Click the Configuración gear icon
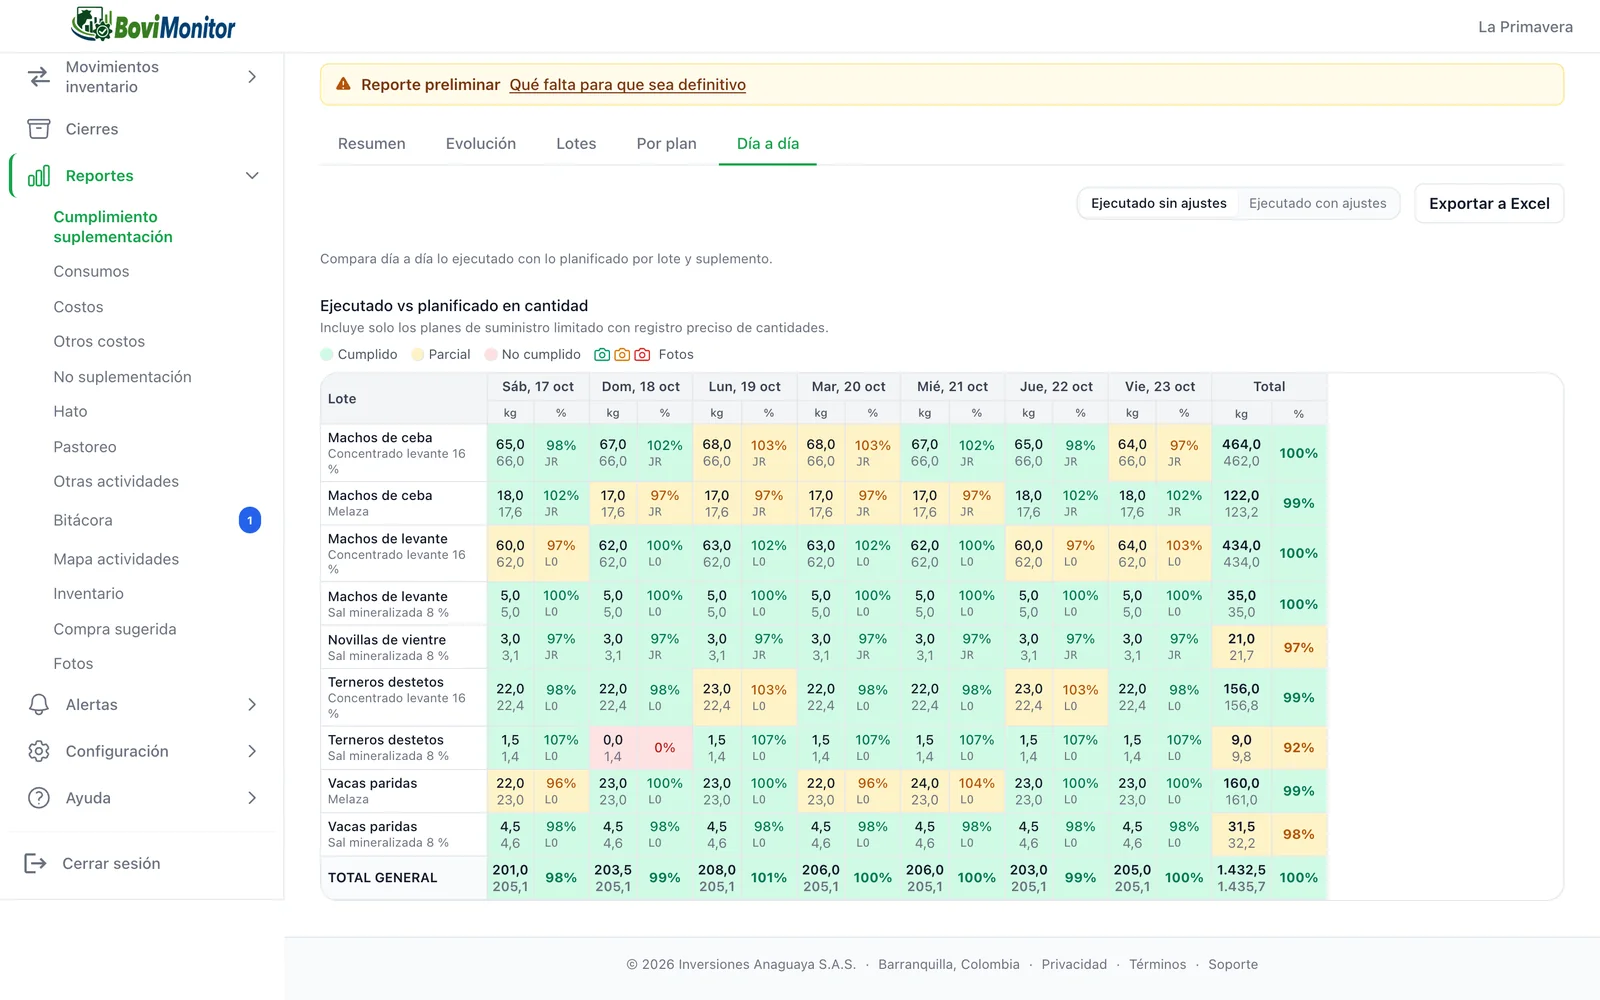Screen dimensions: 1600x1000 [x=39, y=751]
